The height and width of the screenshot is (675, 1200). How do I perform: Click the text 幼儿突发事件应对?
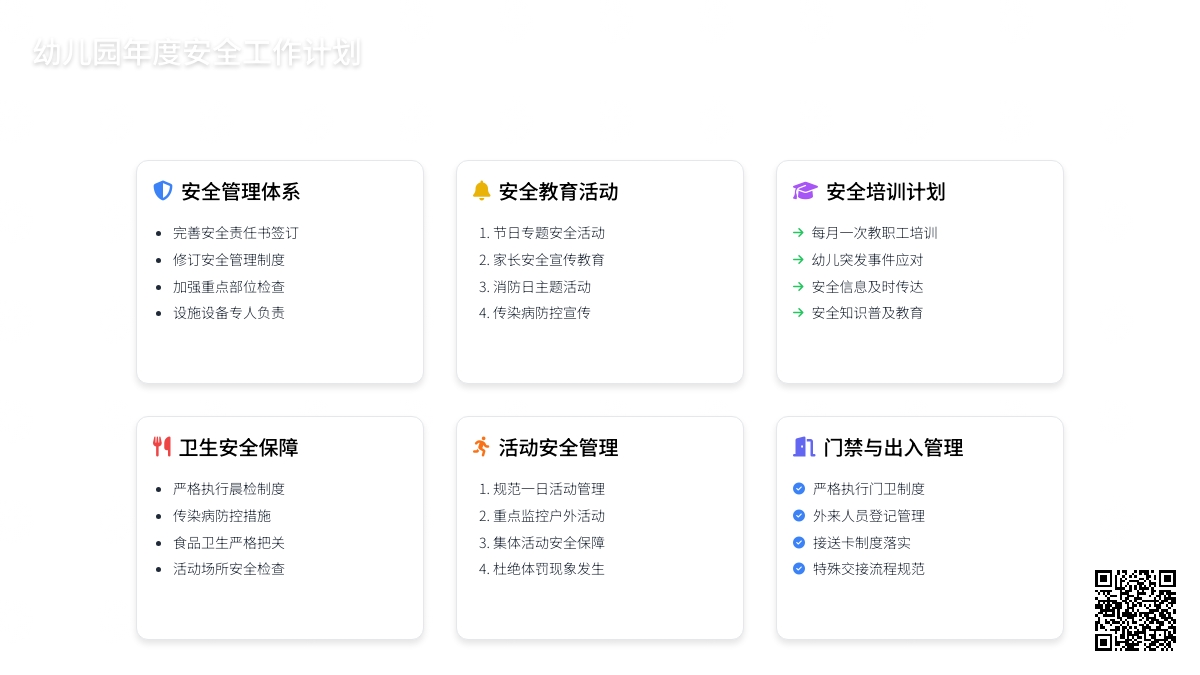tap(868, 260)
